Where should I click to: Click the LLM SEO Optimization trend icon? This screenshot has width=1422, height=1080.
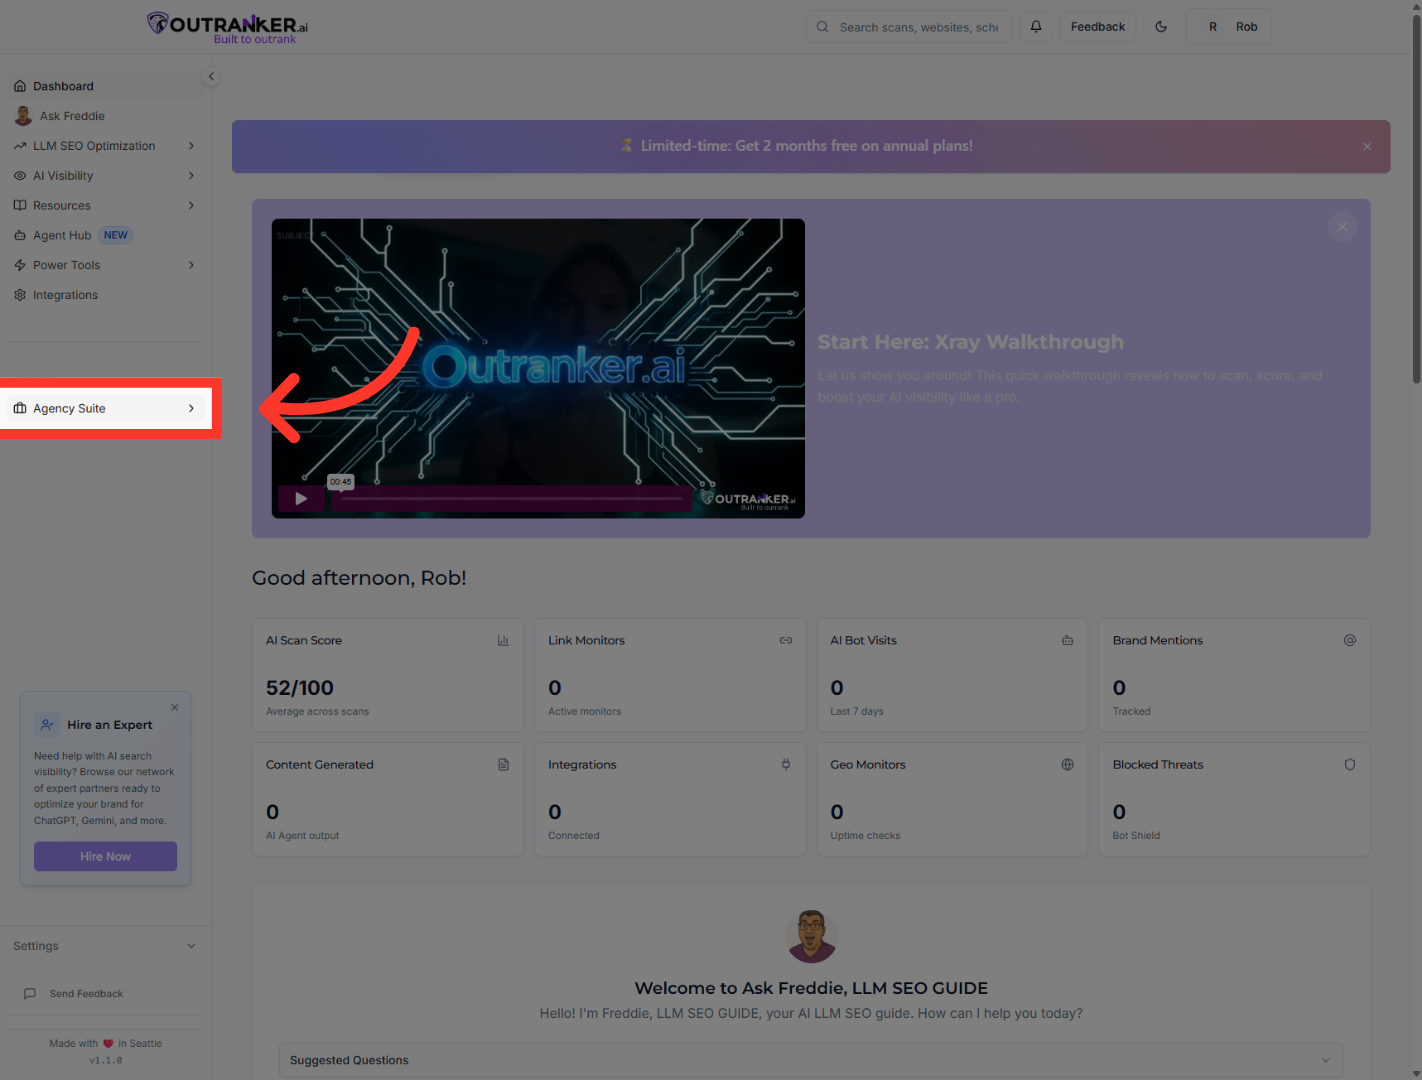[x=20, y=146]
